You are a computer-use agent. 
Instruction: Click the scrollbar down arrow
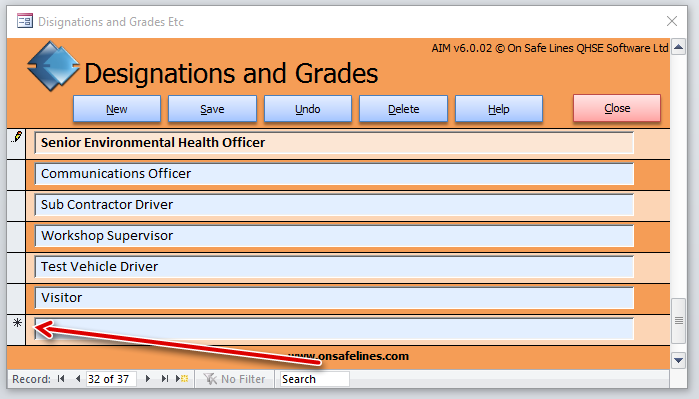click(678, 360)
